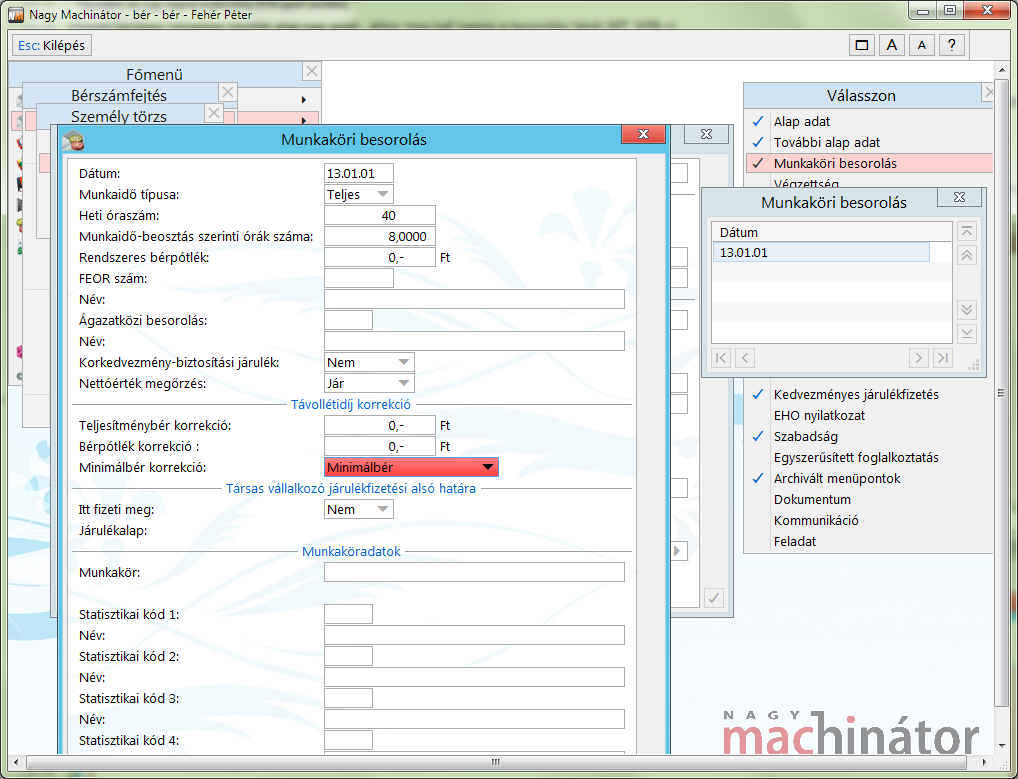Click the help question mark button
The height and width of the screenshot is (779, 1018).
pyautogui.click(x=952, y=45)
